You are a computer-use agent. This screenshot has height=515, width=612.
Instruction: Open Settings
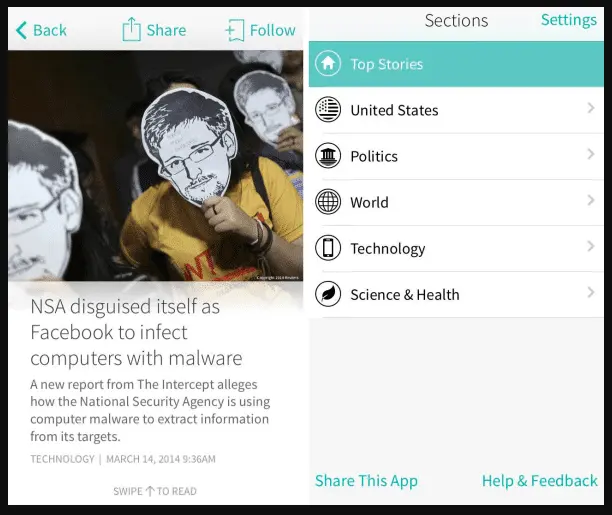(569, 20)
